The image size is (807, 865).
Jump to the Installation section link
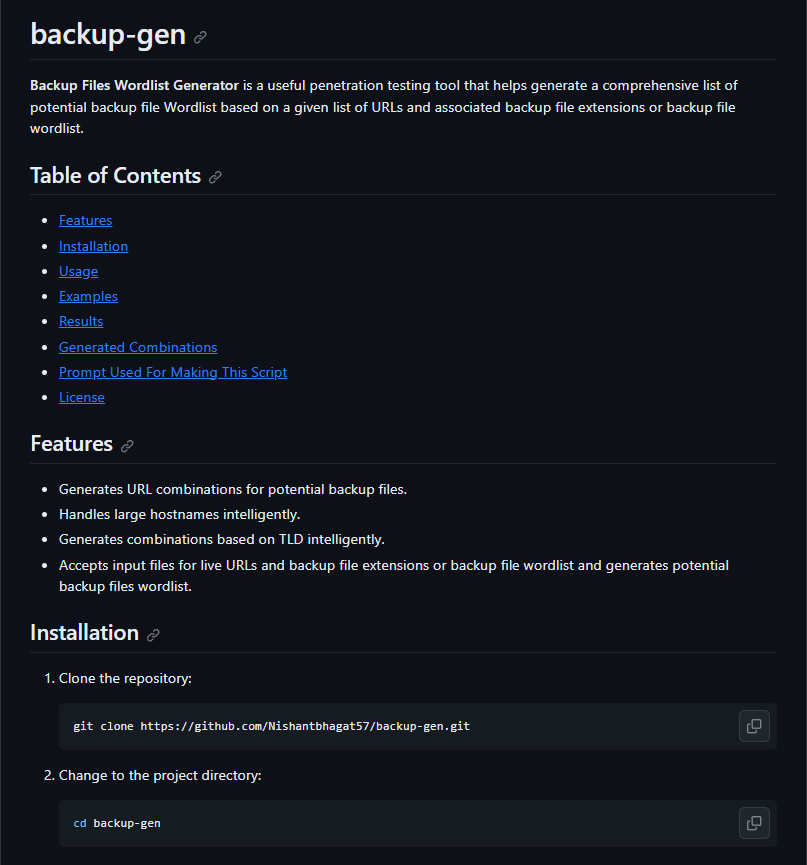[x=93, y=246]
